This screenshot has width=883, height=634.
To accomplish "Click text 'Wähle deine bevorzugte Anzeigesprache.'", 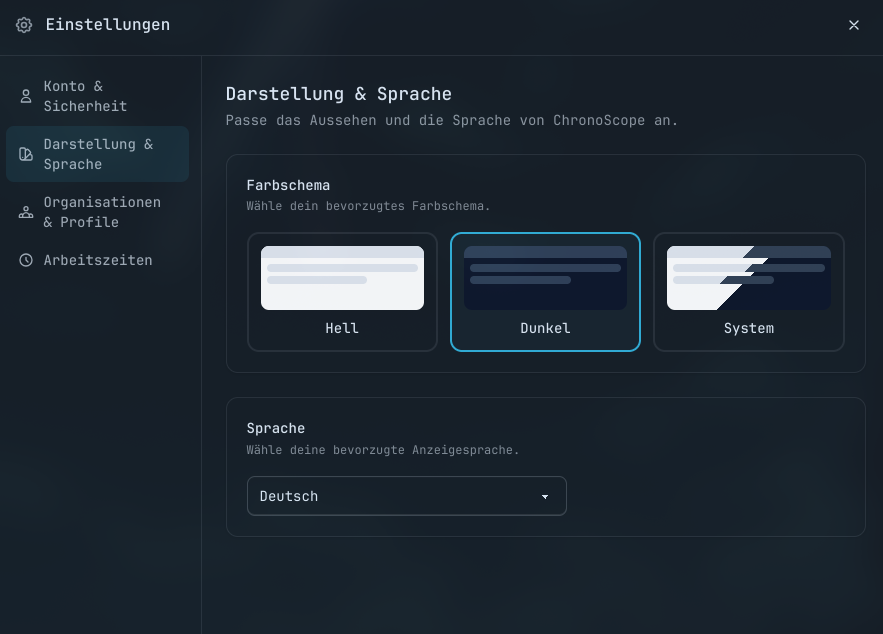I will pyautogui.click(x=383, y=450).
